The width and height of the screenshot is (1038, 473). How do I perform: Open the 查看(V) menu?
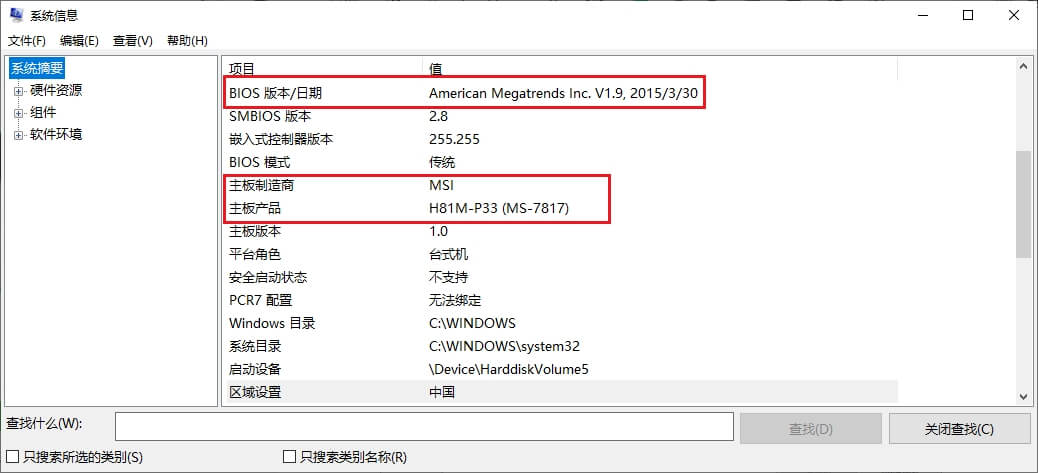(x=132, y=41)
